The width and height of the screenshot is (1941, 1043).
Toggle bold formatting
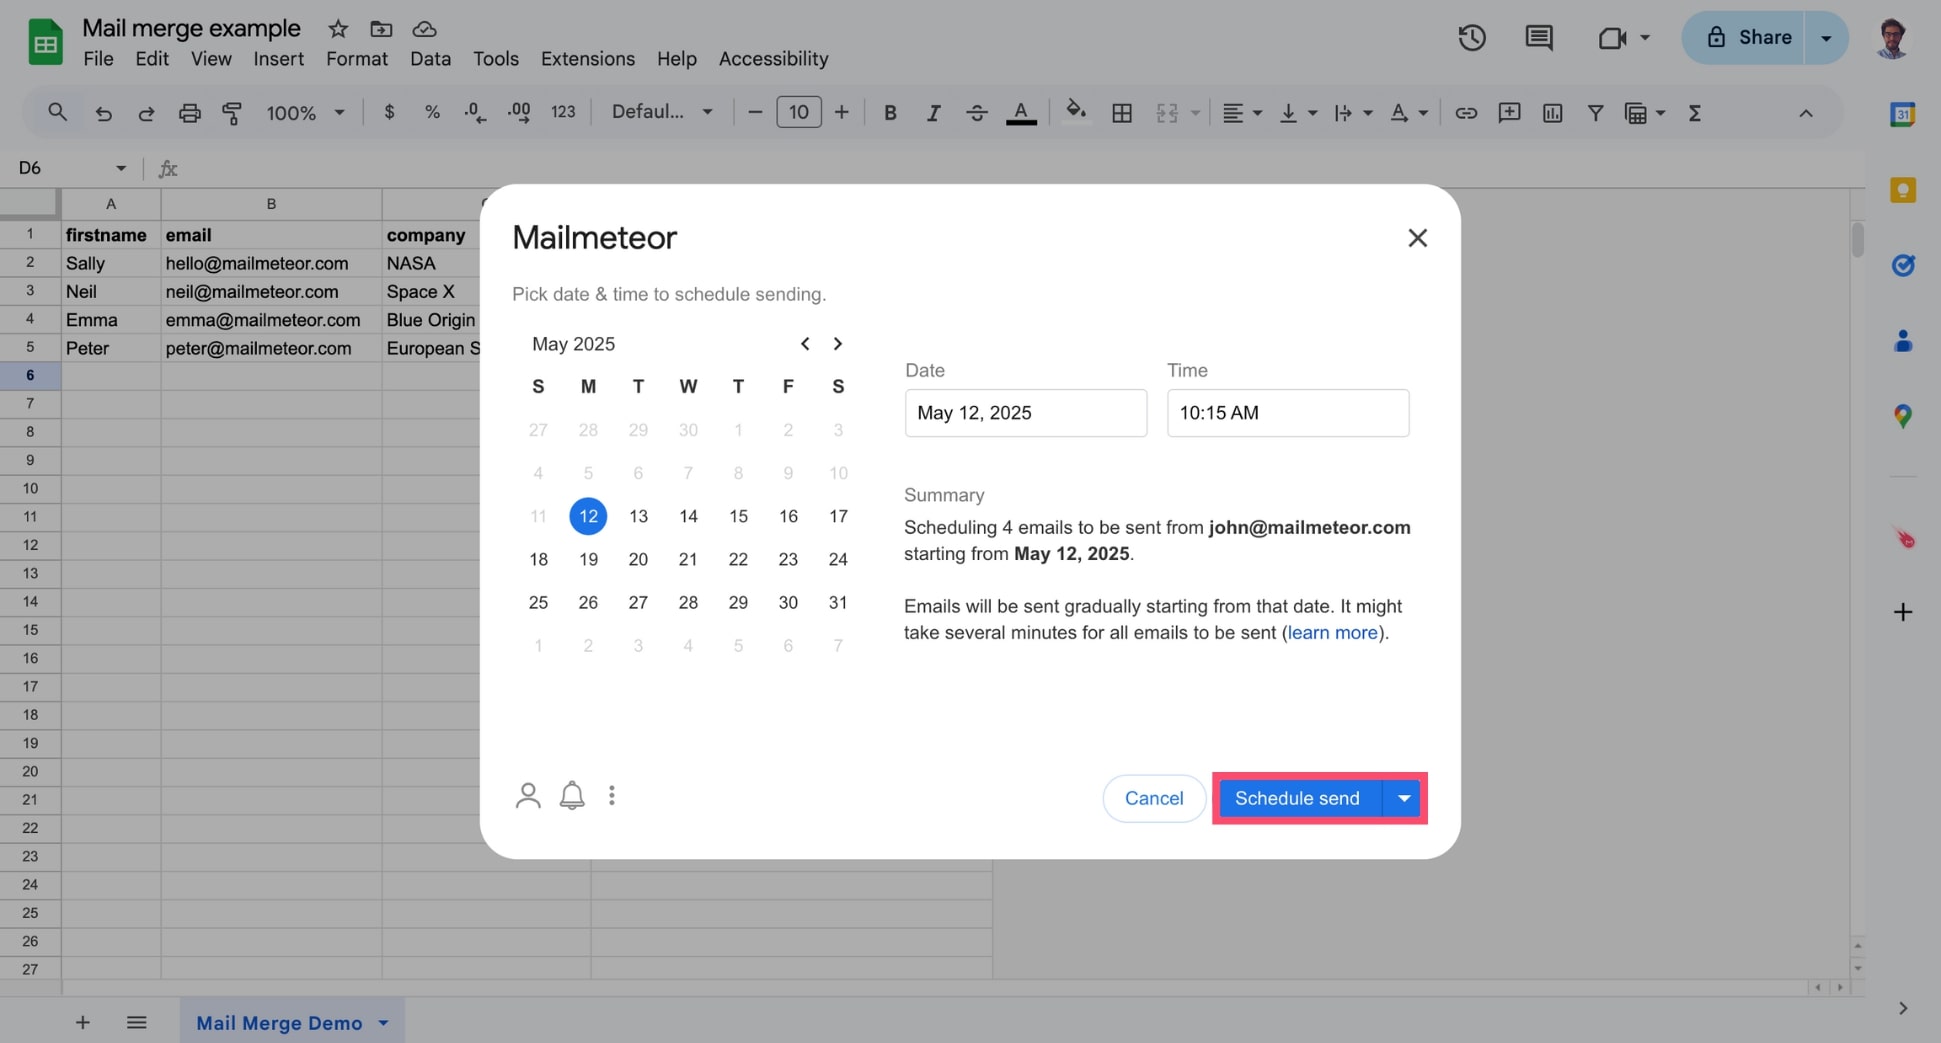coord(890,113)
